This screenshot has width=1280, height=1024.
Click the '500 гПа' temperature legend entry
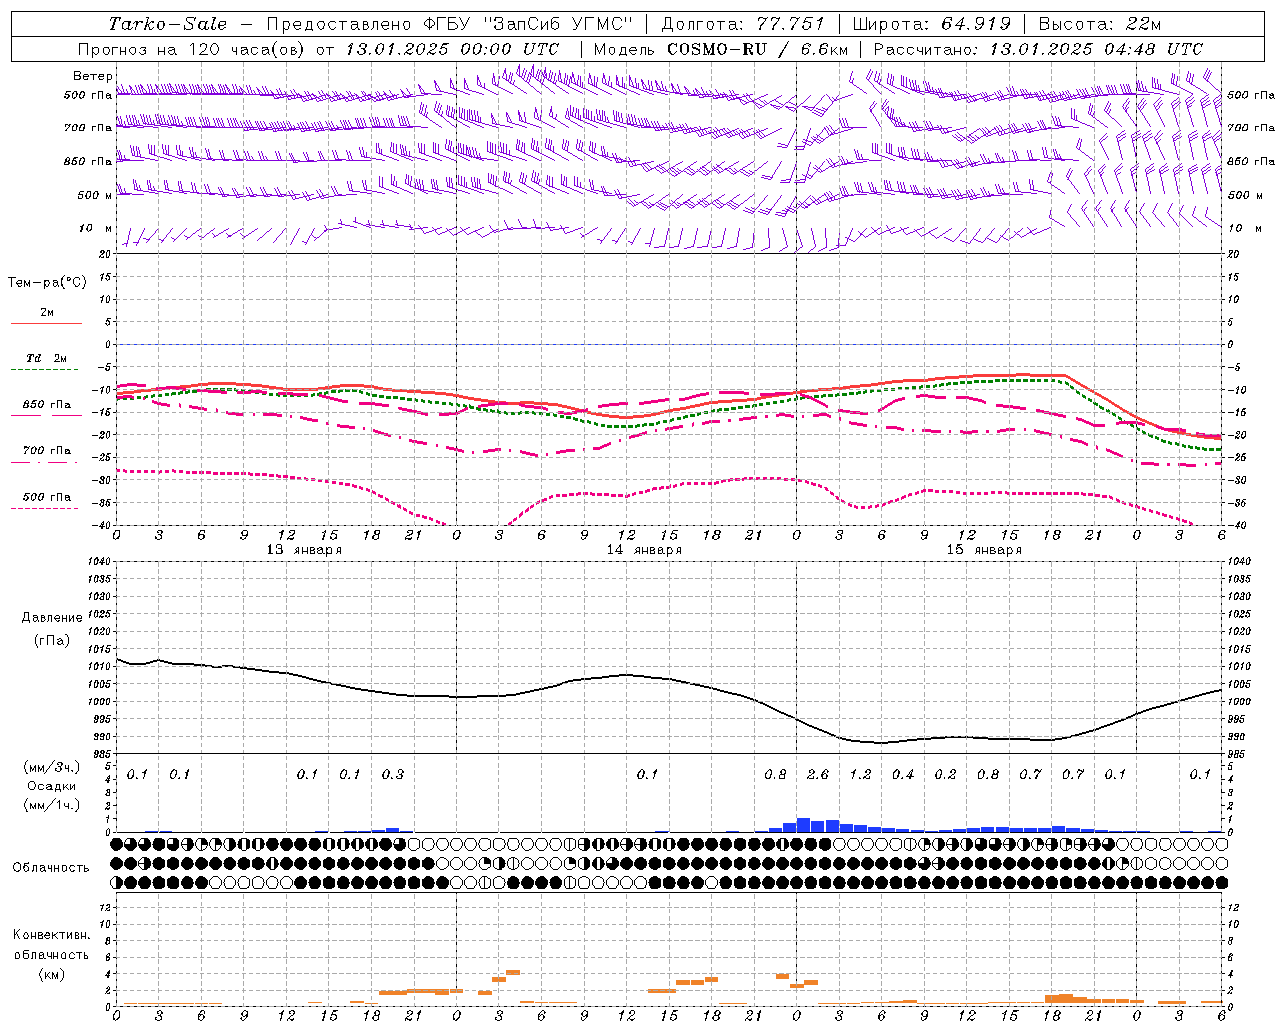pos(47,497)
